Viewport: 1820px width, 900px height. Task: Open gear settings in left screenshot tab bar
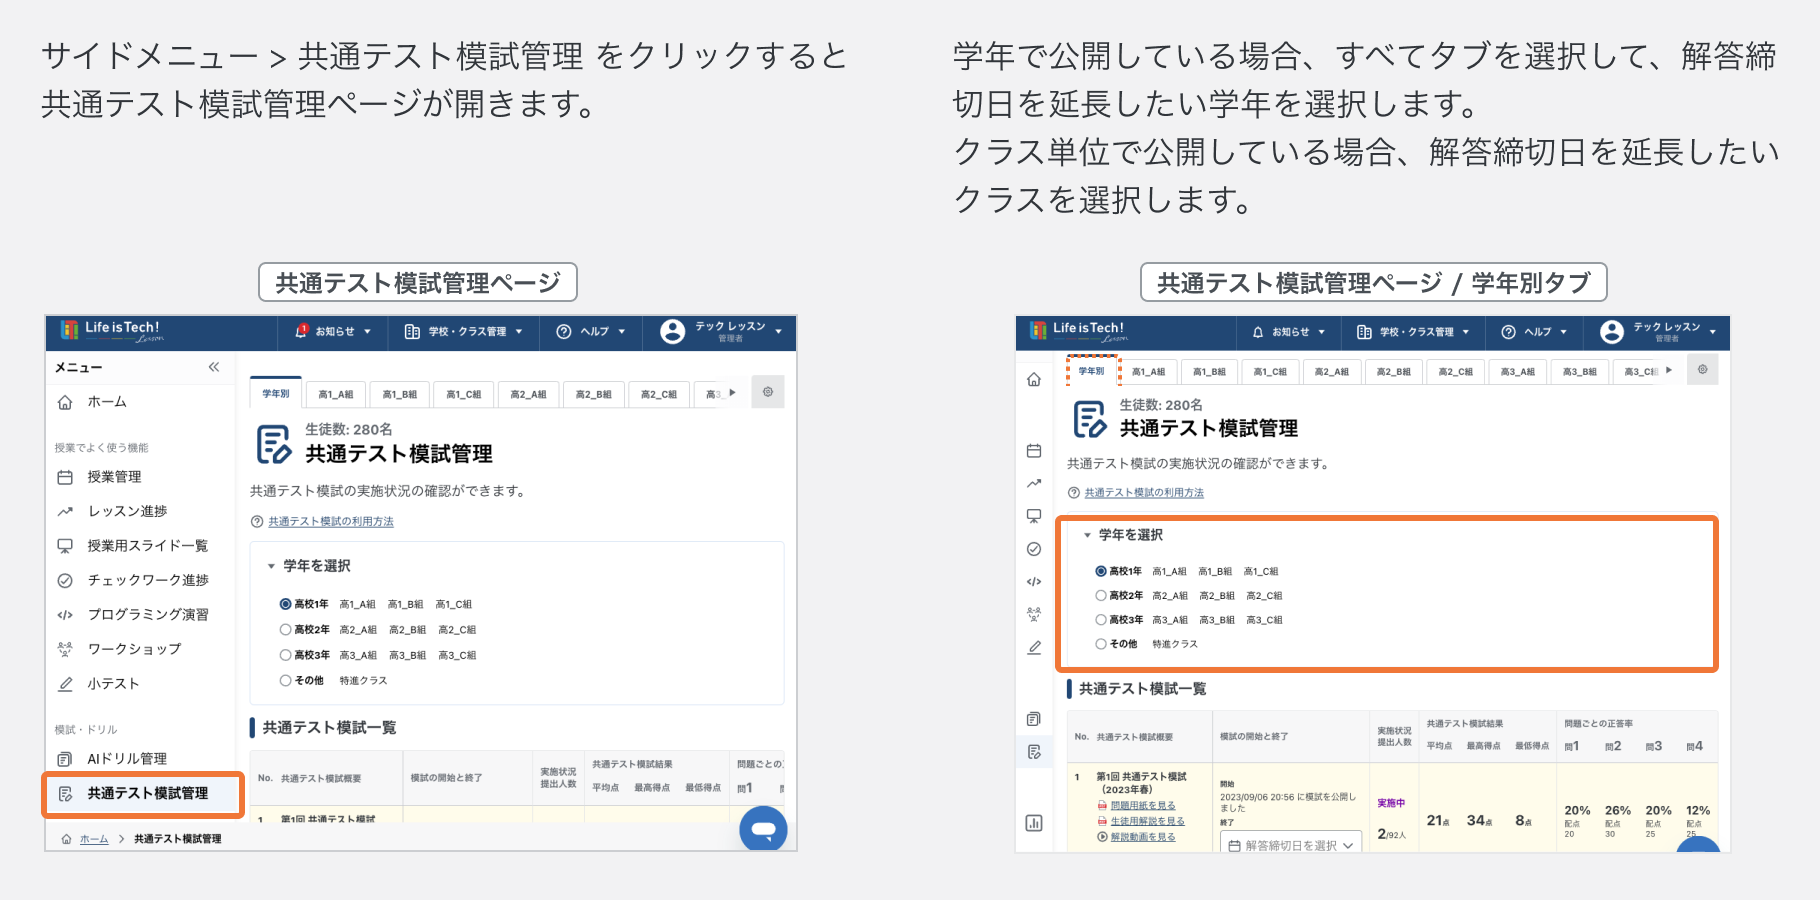click(768, 392)
